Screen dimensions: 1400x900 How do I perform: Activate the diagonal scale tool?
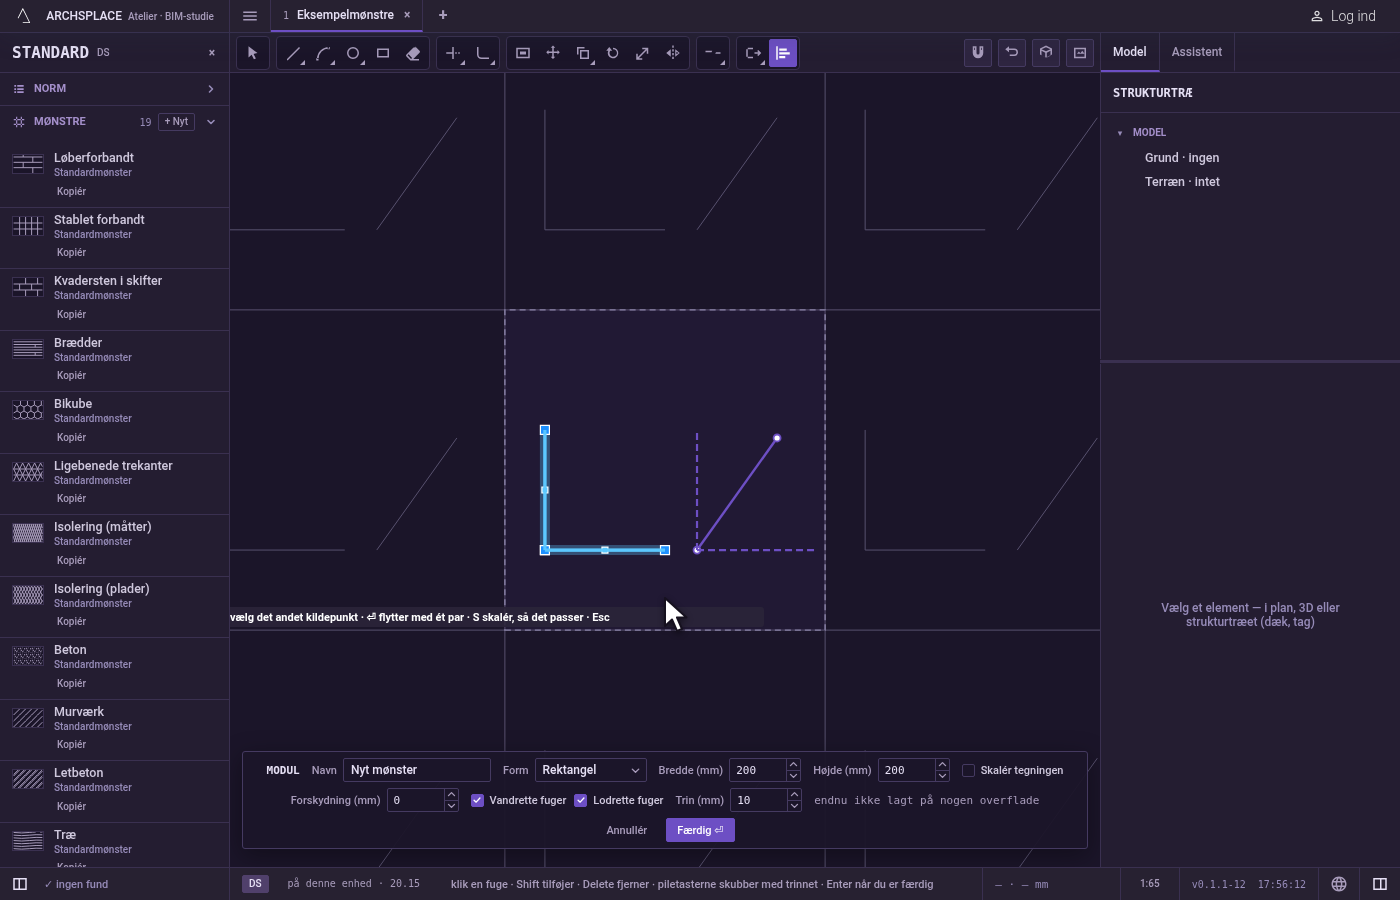[x=643, y=53]
